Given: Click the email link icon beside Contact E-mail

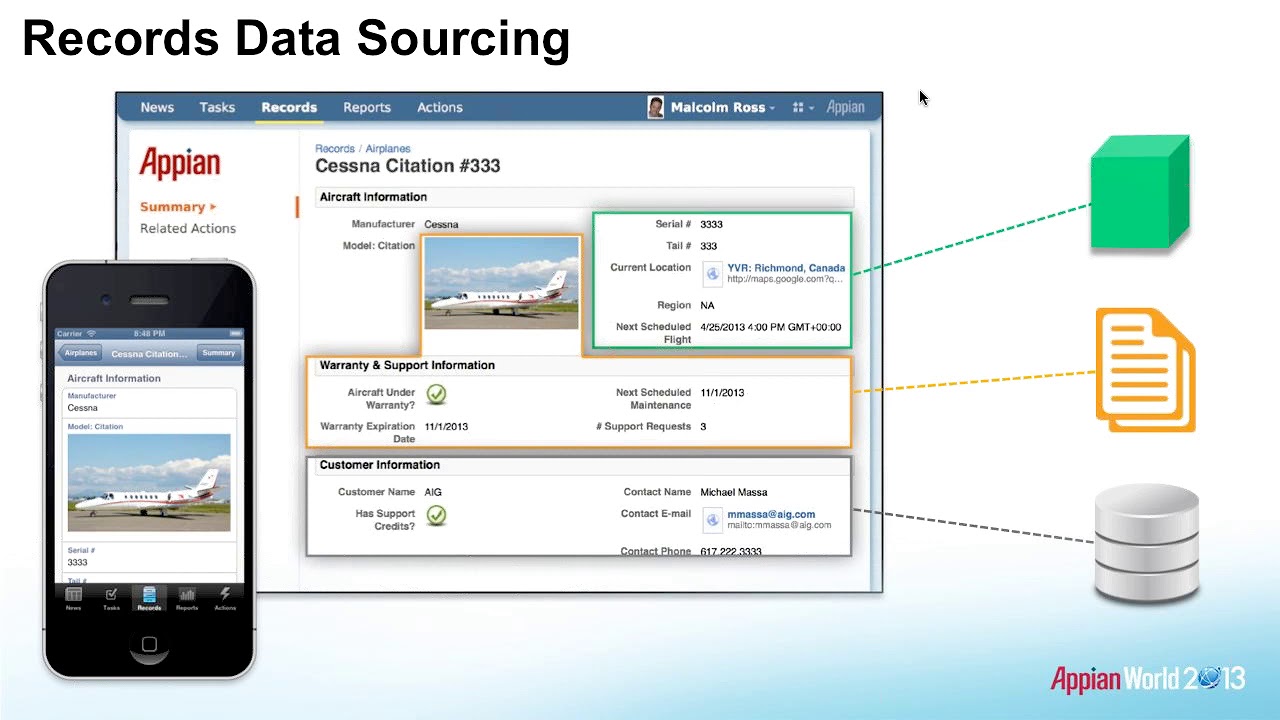Looking at the screenshot, I should [712, 519].
